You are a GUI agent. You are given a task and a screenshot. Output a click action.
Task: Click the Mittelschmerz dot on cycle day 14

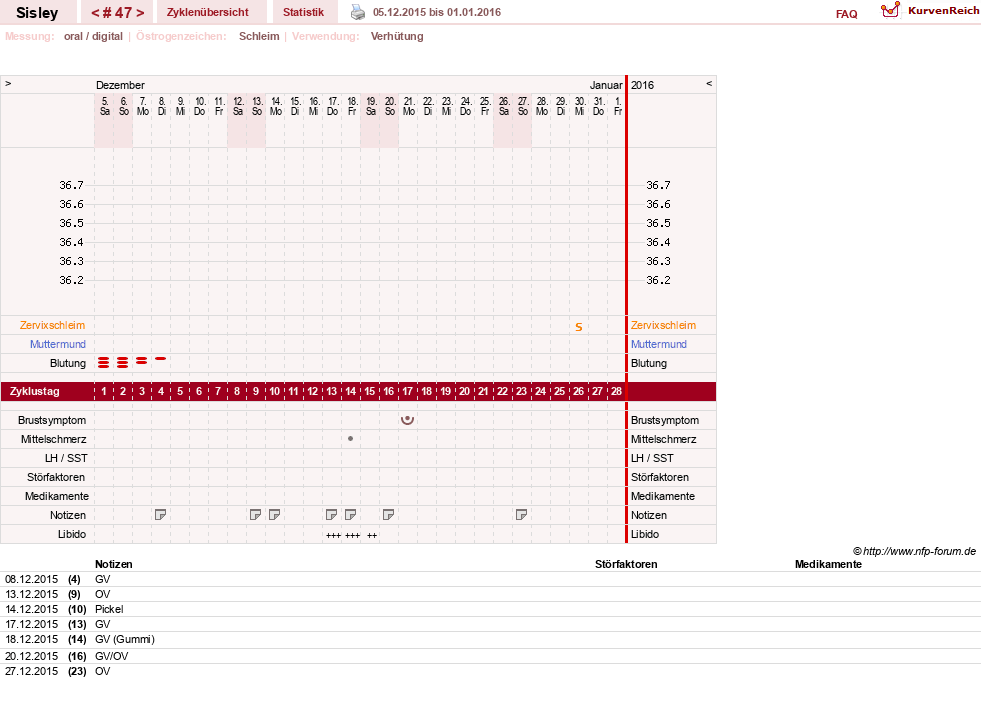(350, 438)
